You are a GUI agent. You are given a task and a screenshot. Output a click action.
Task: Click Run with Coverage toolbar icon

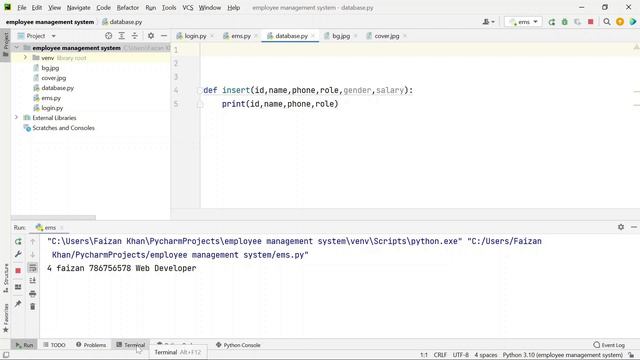[x=578, y=22]
